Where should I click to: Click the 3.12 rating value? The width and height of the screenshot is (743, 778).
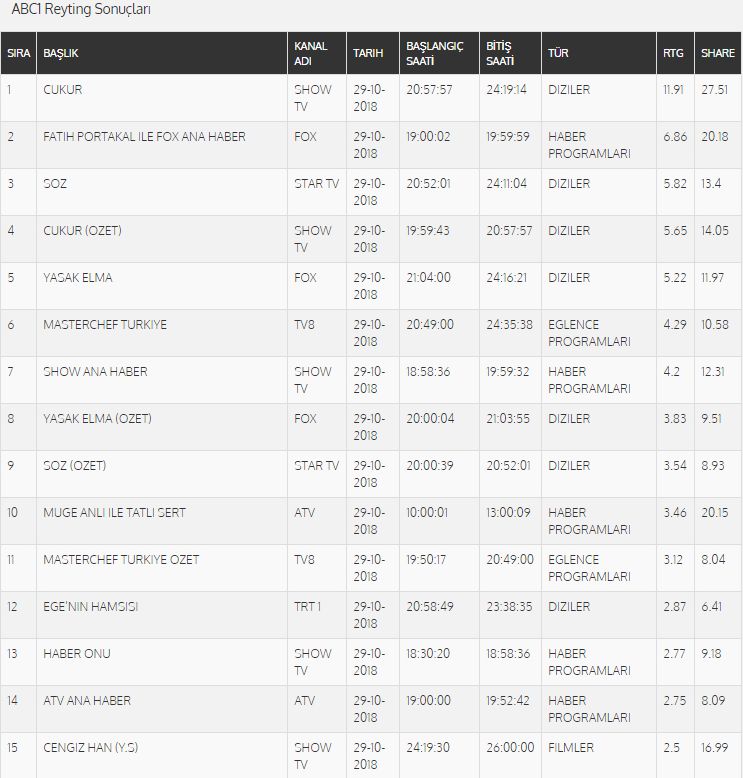tap(673, 560)
